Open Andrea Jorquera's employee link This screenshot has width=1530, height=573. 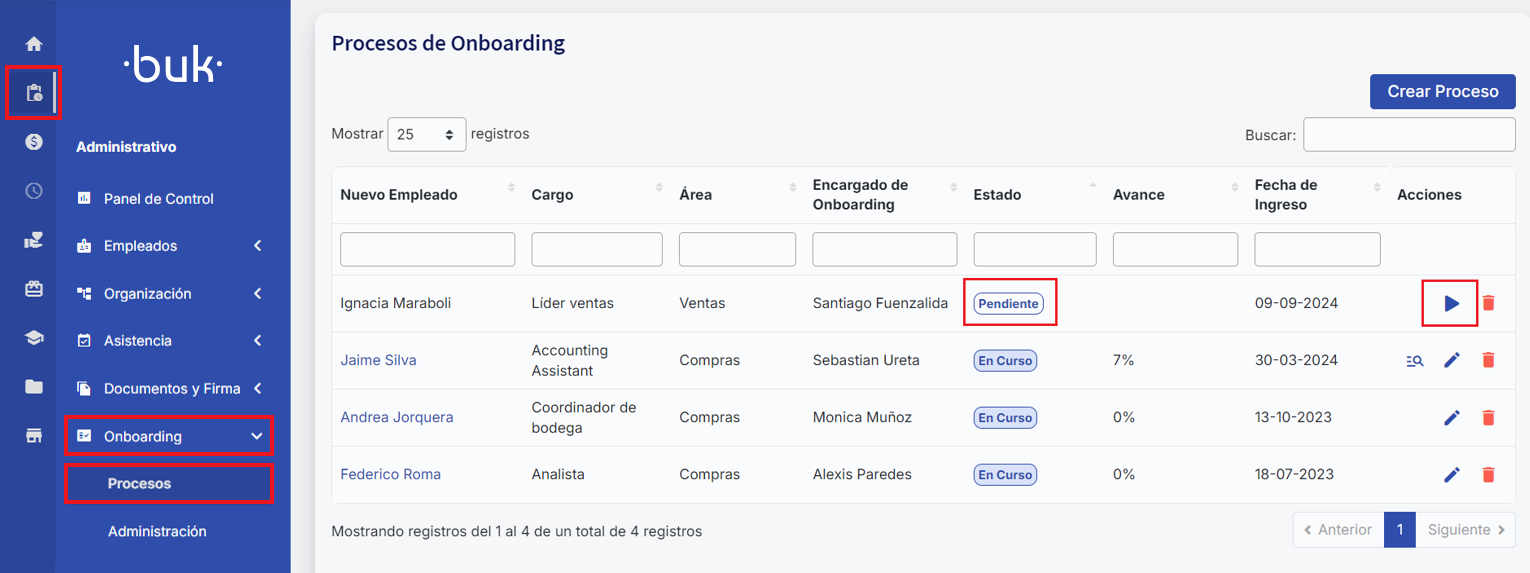pyautogui.click(x=396, y=417)
